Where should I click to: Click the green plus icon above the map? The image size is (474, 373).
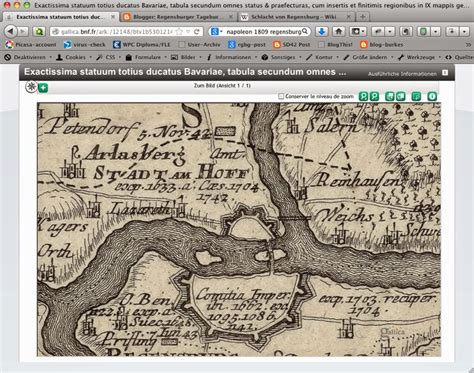[x=43, y=88]
